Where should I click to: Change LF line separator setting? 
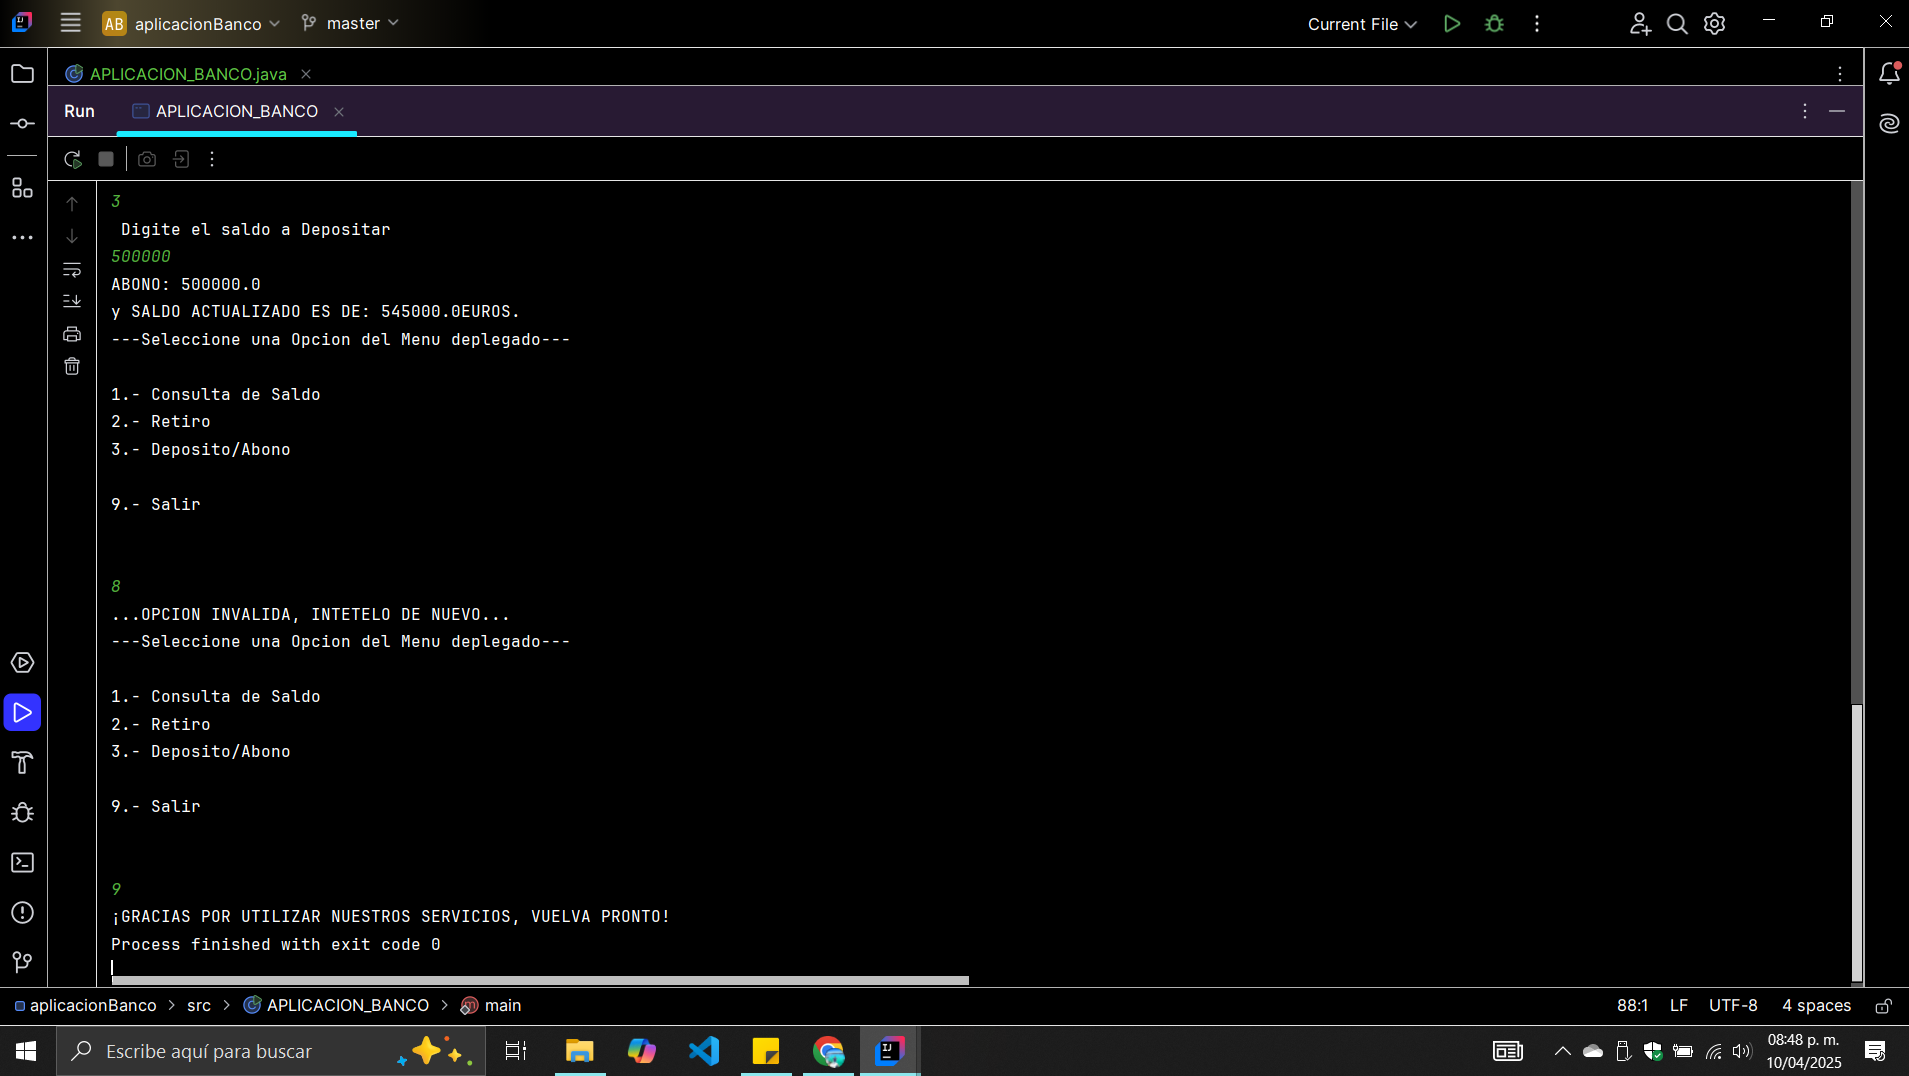[x=1679, y=1005]
